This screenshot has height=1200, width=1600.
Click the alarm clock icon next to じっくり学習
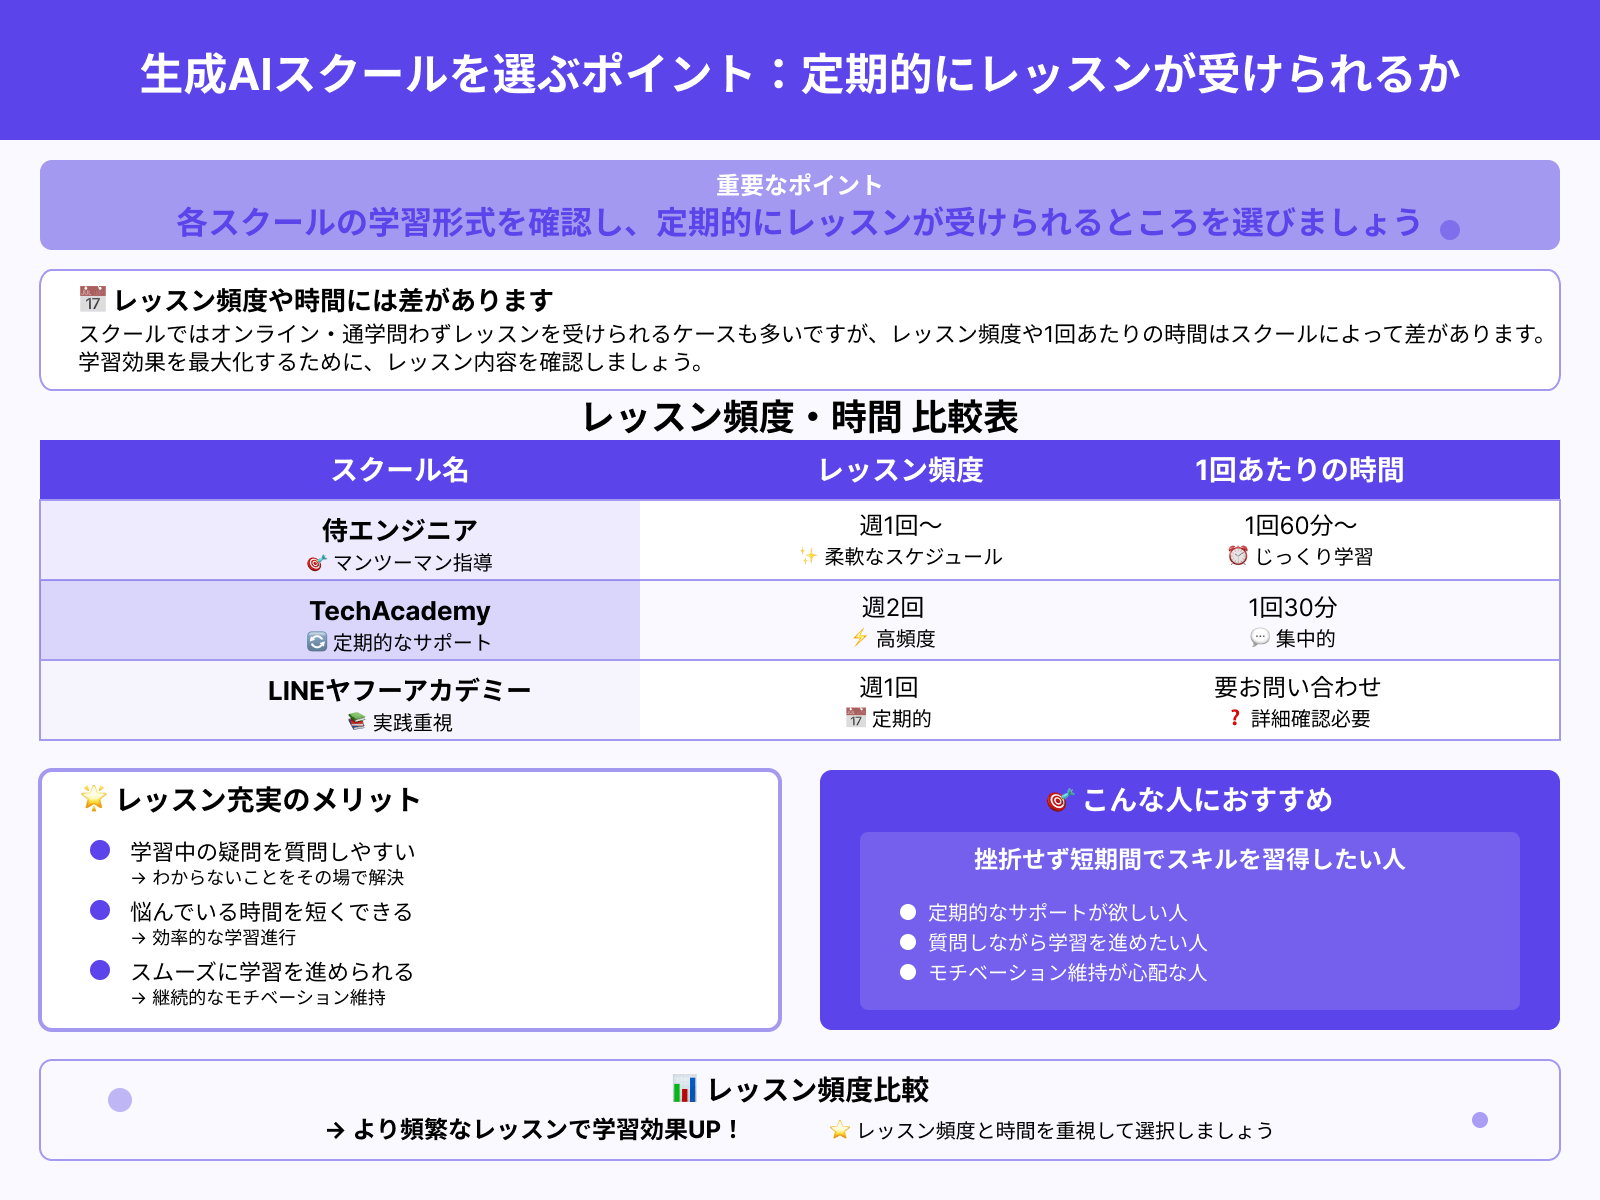point(1238,555)
